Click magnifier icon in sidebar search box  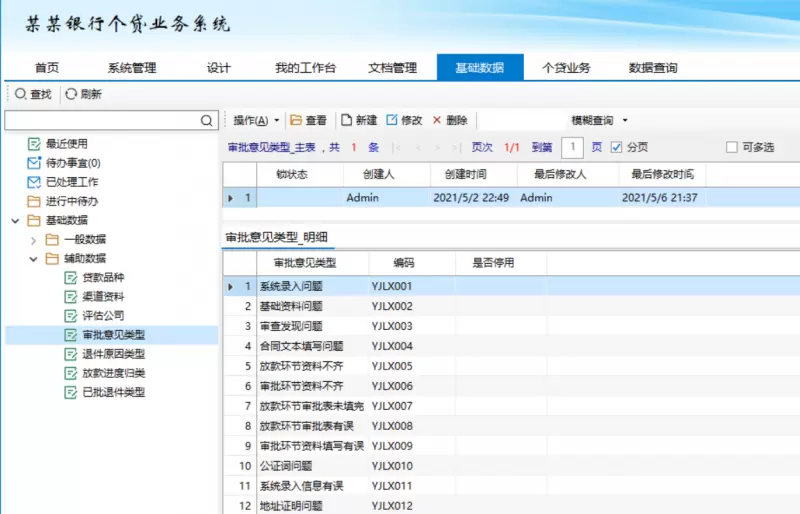[x=207, y=120]
